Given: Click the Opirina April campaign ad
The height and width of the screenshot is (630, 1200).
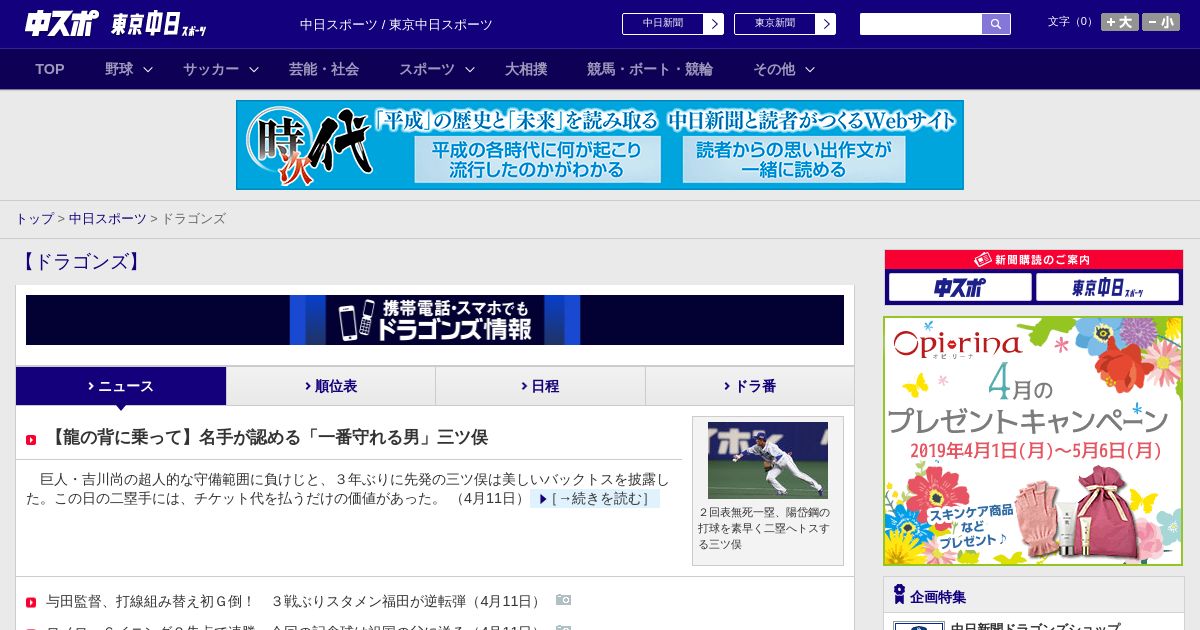Looking at the screenshot, I should point(1033,441).
